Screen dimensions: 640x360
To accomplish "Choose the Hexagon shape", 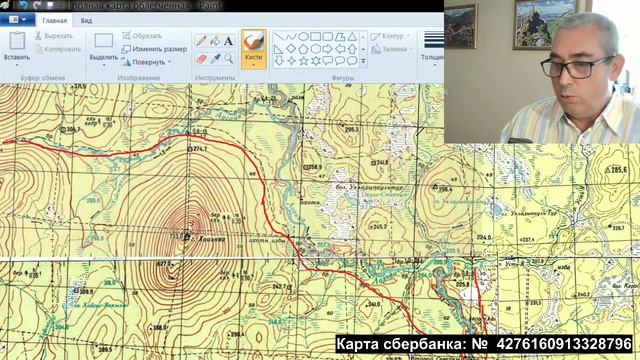I will [x=316, y=49].
